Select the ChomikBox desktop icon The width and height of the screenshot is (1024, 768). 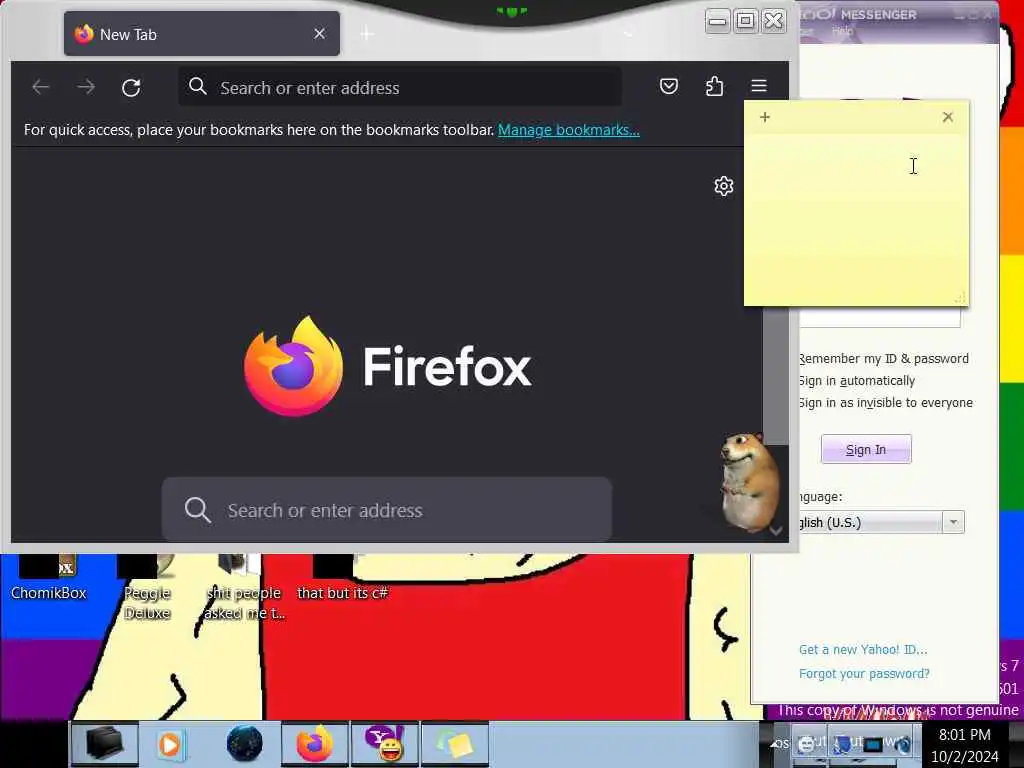coord(49,578)
